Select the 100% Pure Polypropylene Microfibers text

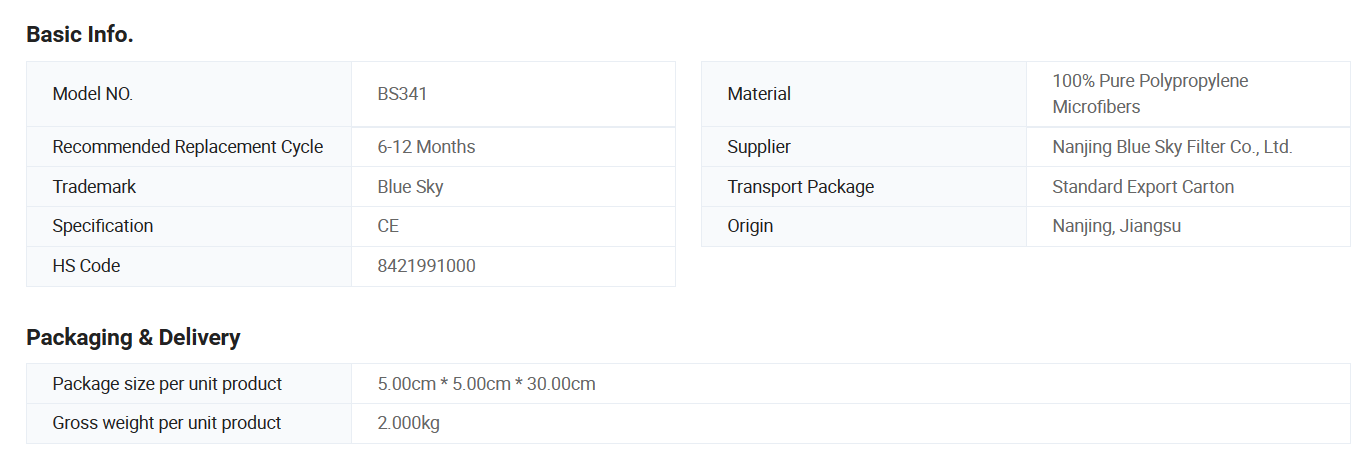tap(1150, 94)
